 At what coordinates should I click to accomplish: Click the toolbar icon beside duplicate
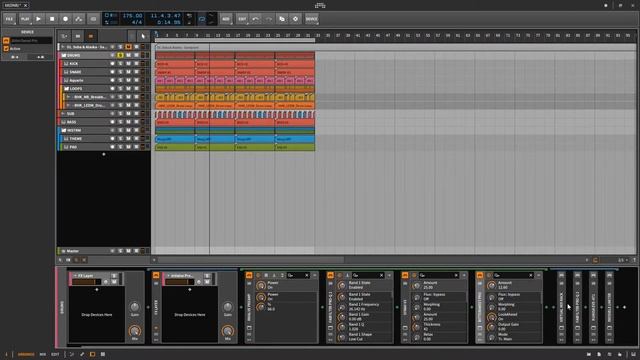(296, 19)
